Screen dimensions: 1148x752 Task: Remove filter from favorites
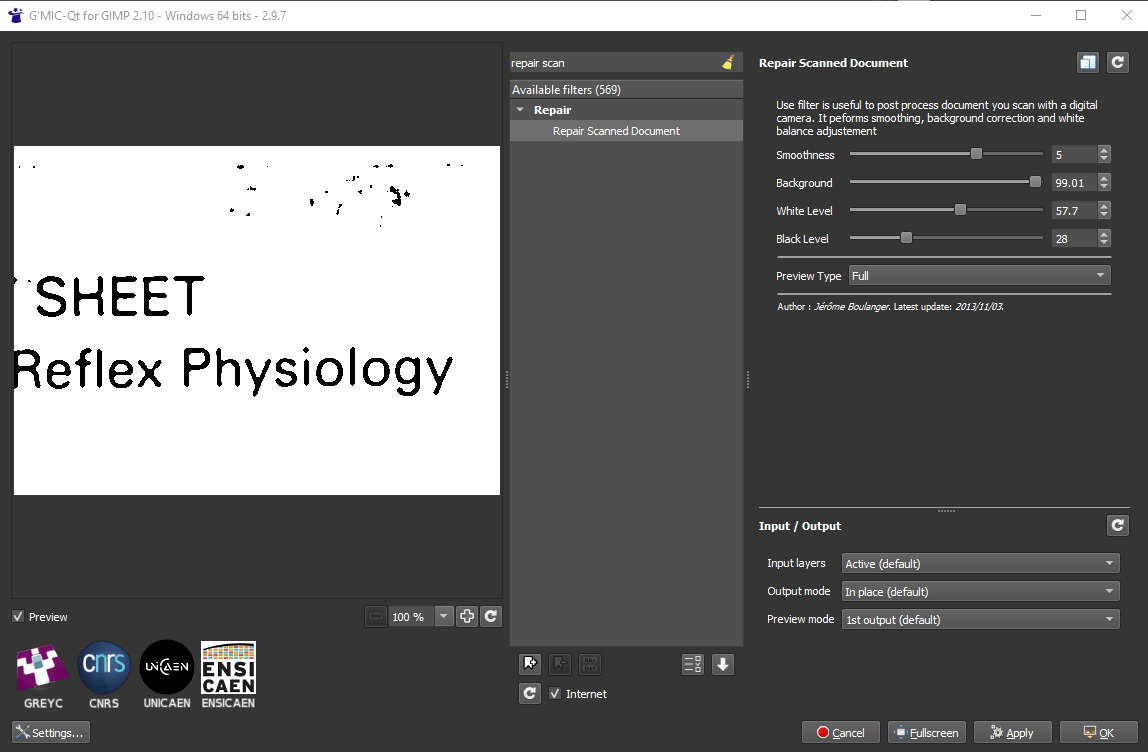(559, 664)
